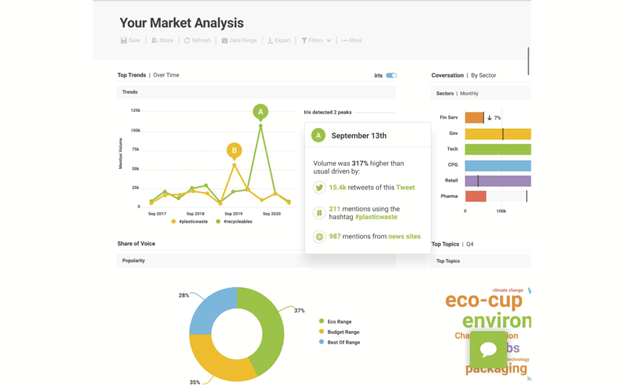The height and width of the screenshot is (389, 624).
Task: Click the September 13th popup title
Action: 359,136
